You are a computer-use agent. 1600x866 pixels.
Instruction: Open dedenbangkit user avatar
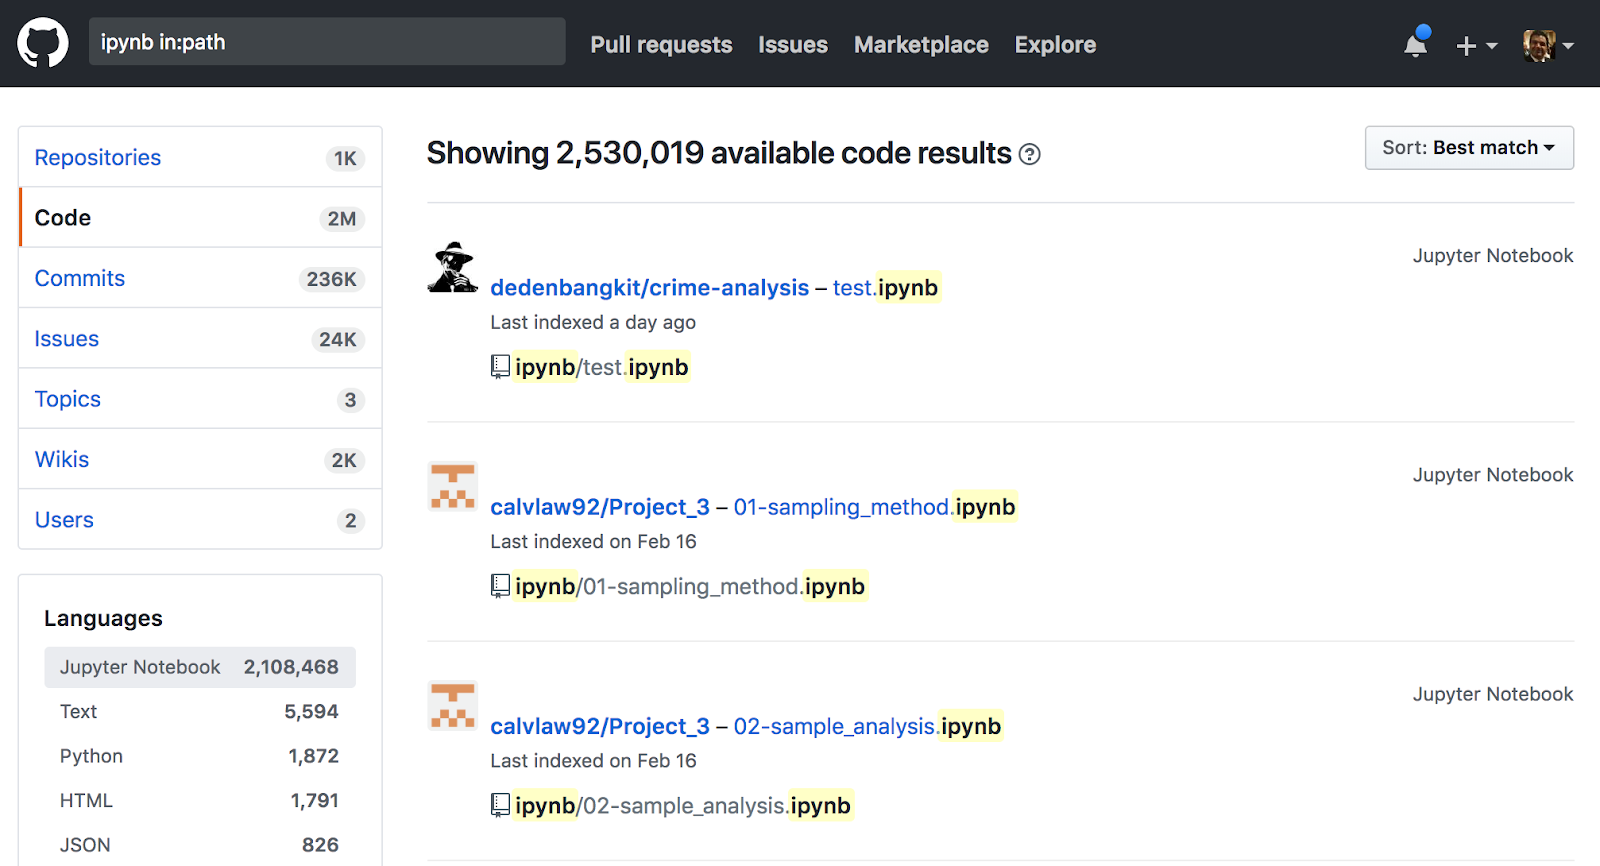453,267
